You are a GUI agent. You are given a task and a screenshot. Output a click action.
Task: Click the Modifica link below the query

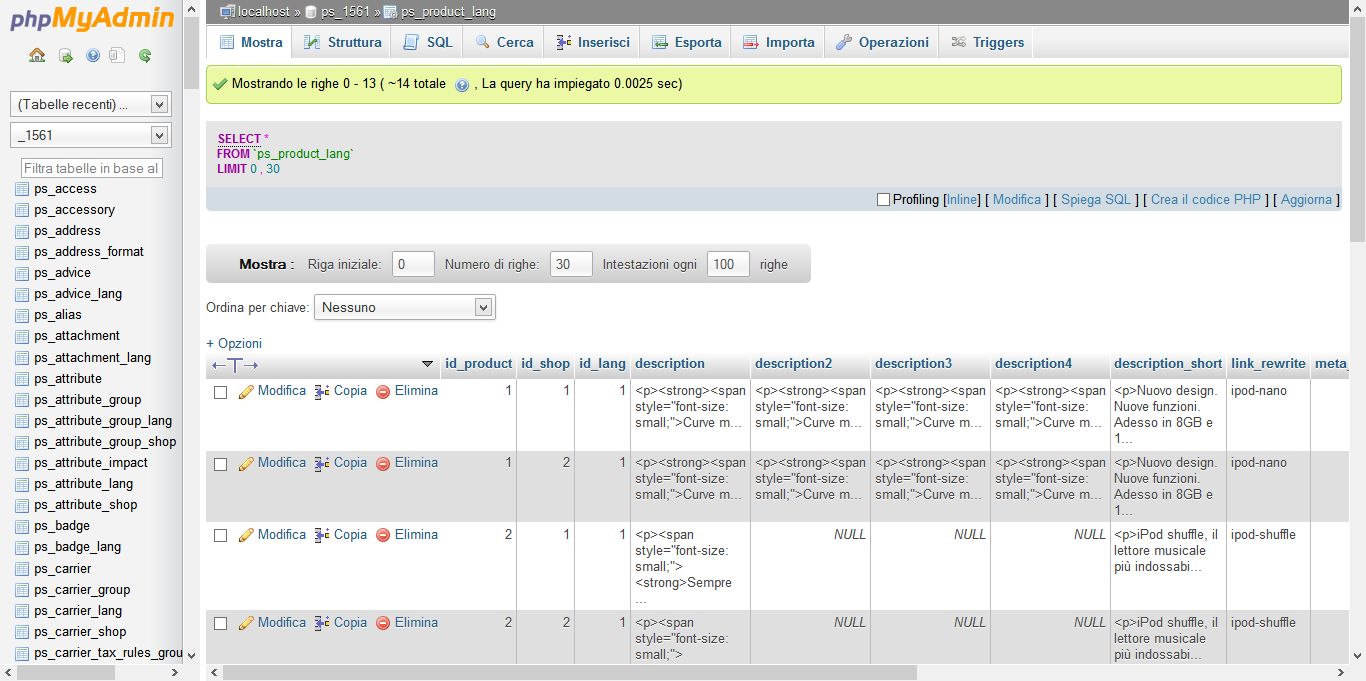tap(1017, 200)
